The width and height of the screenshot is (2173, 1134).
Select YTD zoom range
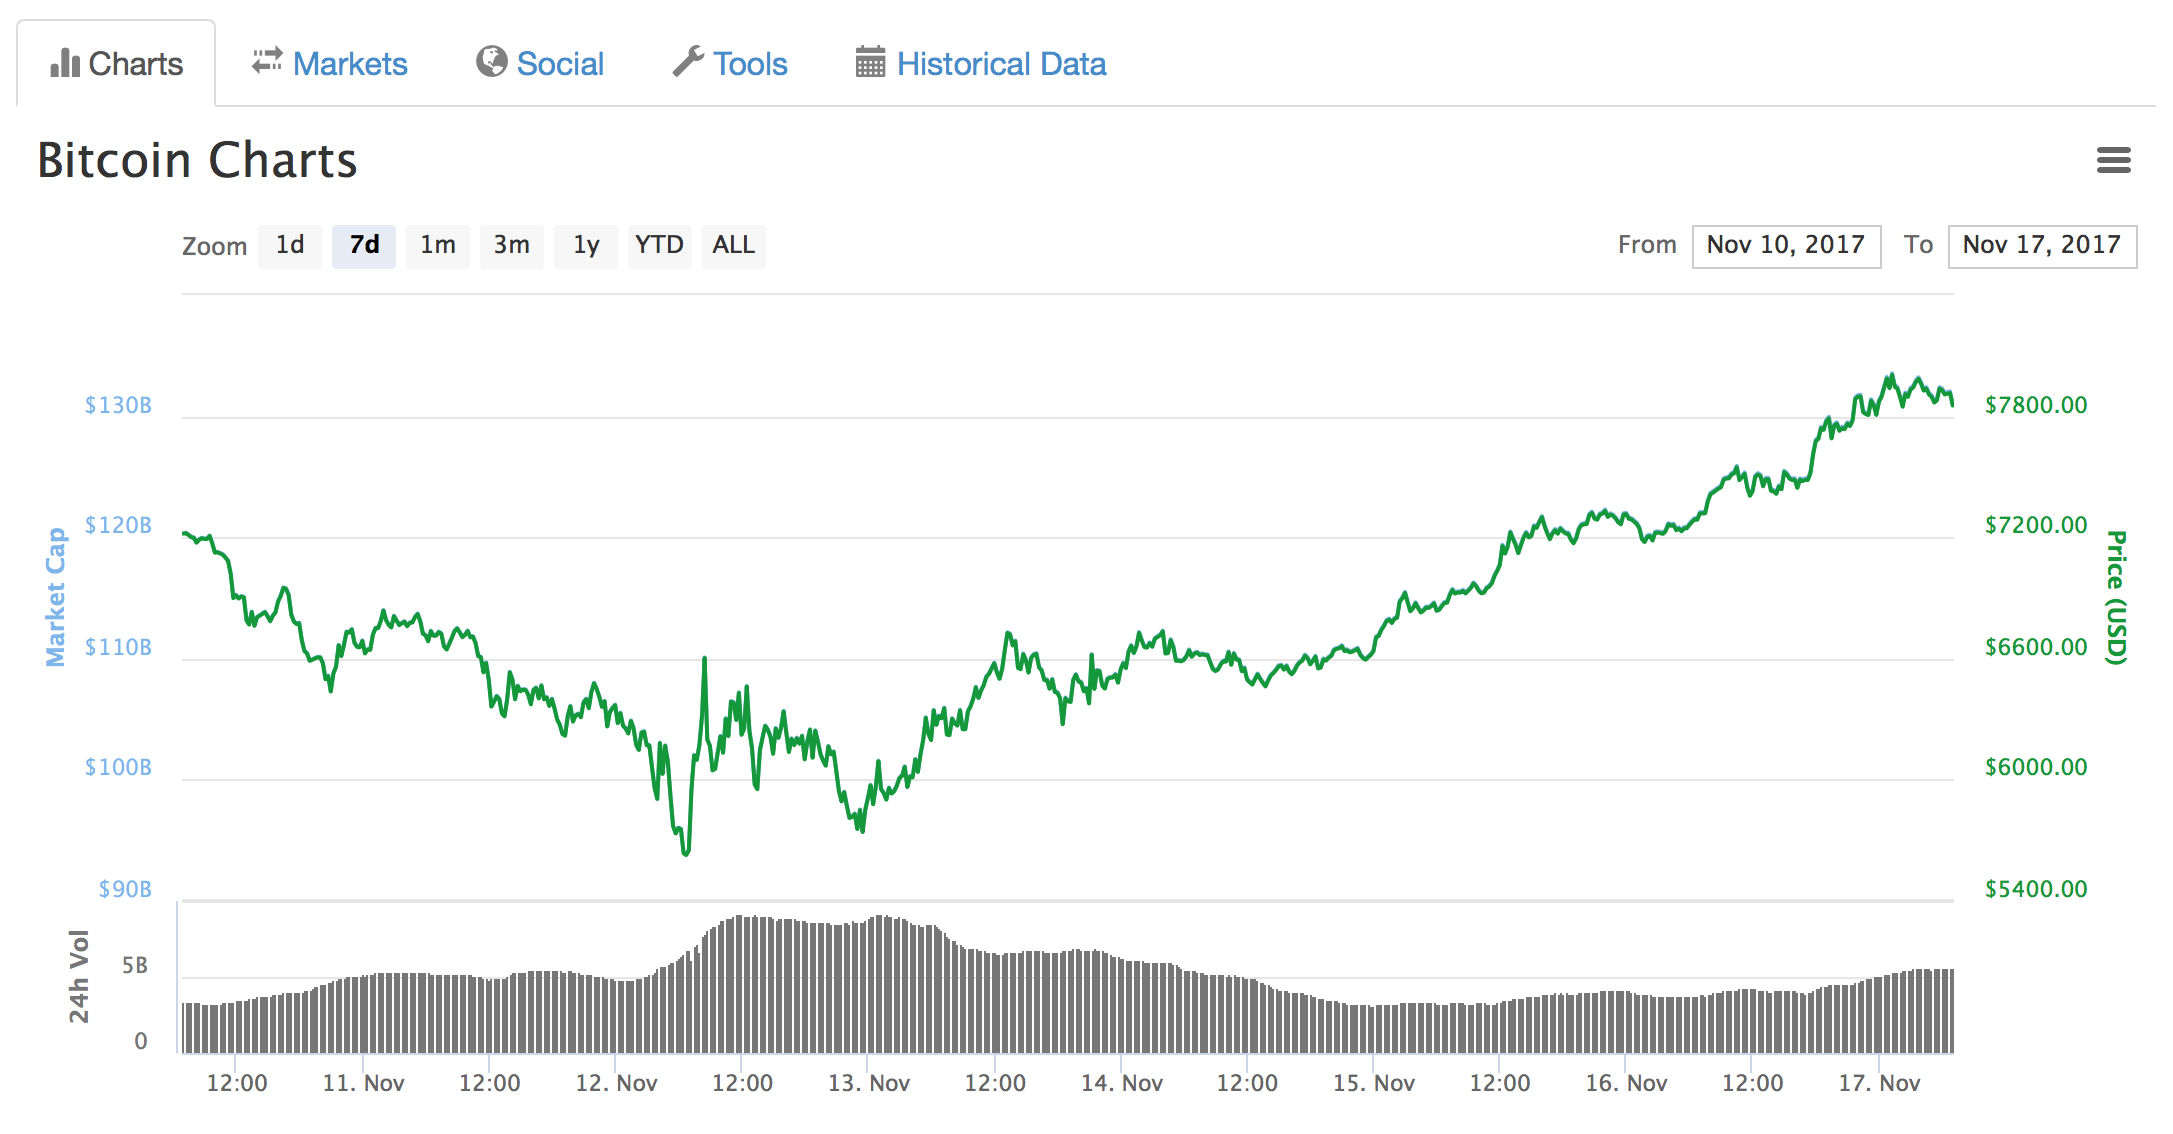coord(659,246)
